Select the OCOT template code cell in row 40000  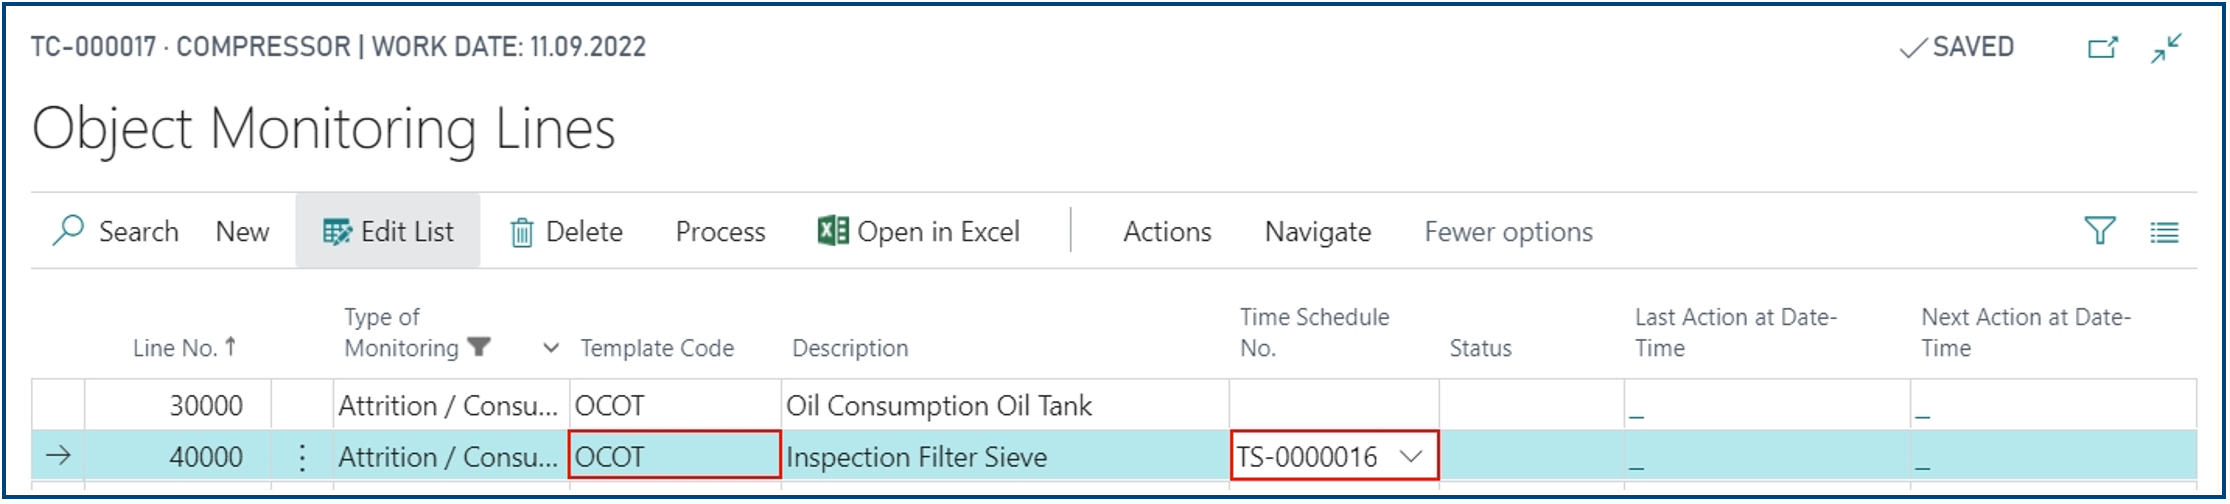(673, 457)
